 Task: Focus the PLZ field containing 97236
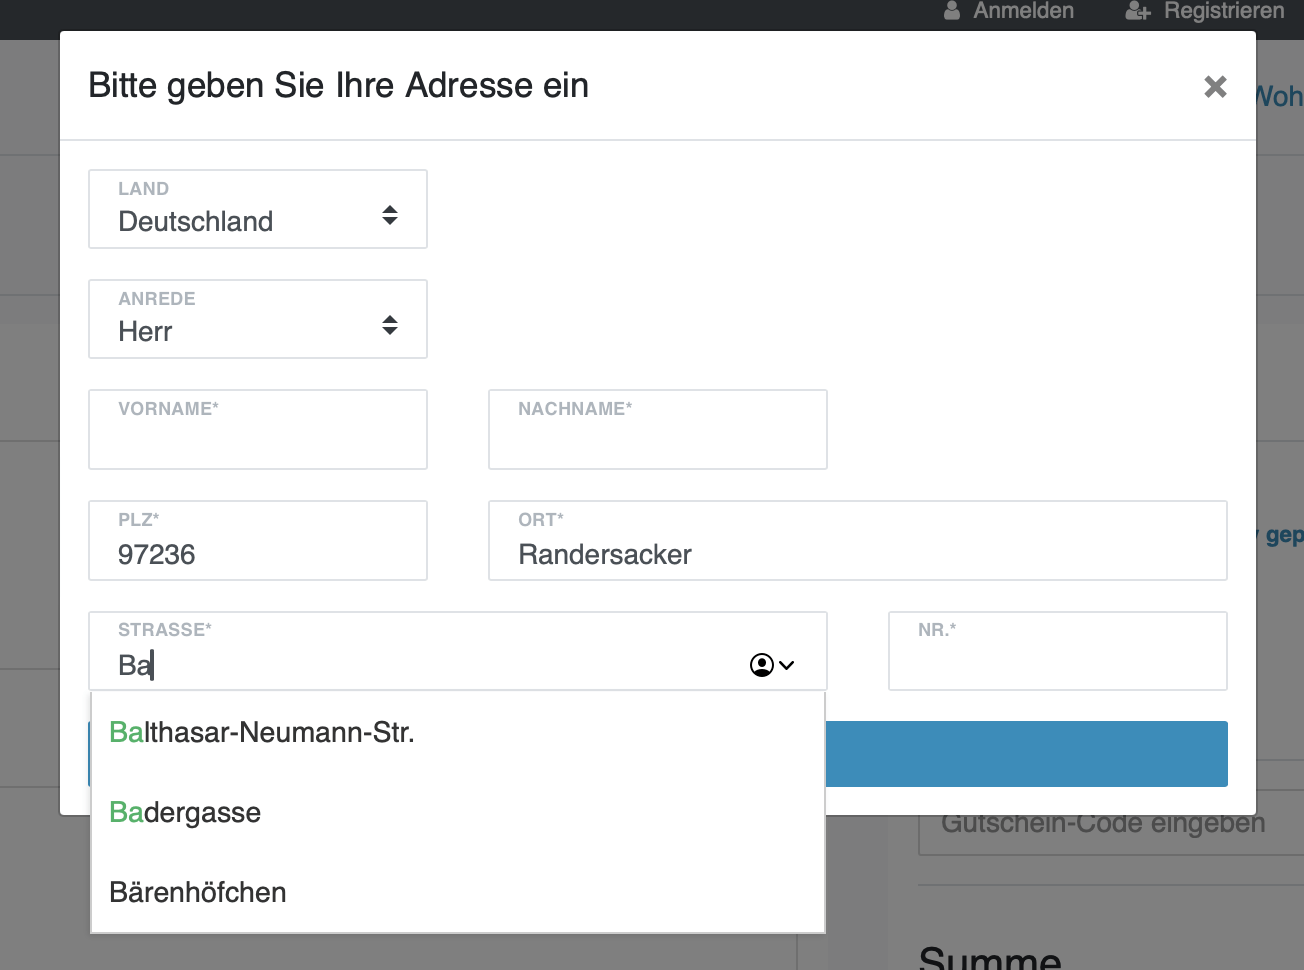point(258,540)
